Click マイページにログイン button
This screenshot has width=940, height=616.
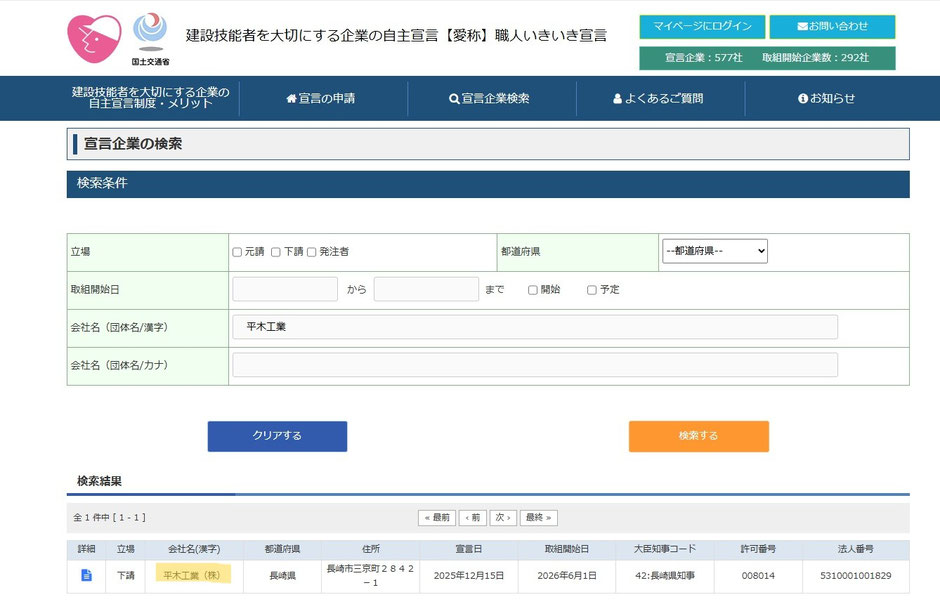702,26
